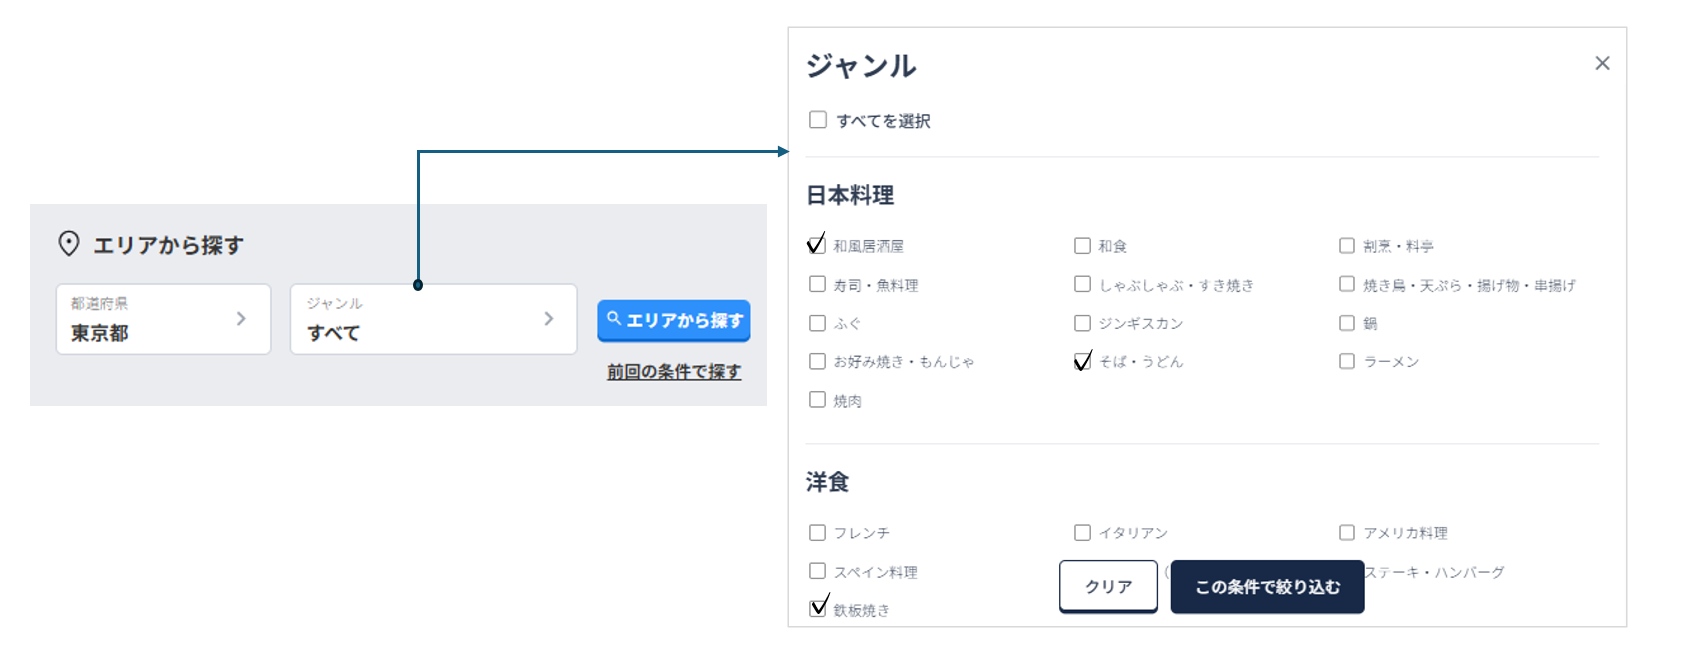
Task: Uncheck the 和風居酒屋 checkbox
Action: (817, 245)
